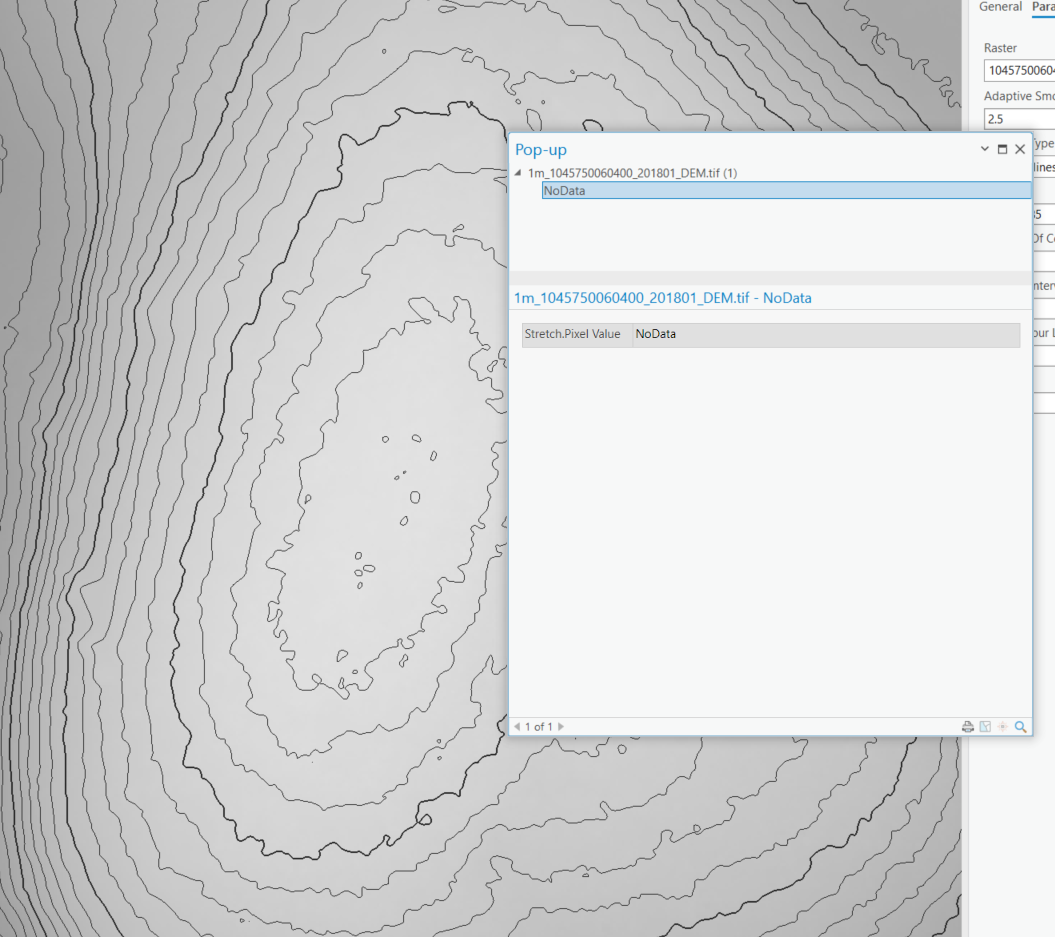Click the Stretch.Pixel Value field name cell
Viewport: 1055px width, 937px height.
click(577, 334)
